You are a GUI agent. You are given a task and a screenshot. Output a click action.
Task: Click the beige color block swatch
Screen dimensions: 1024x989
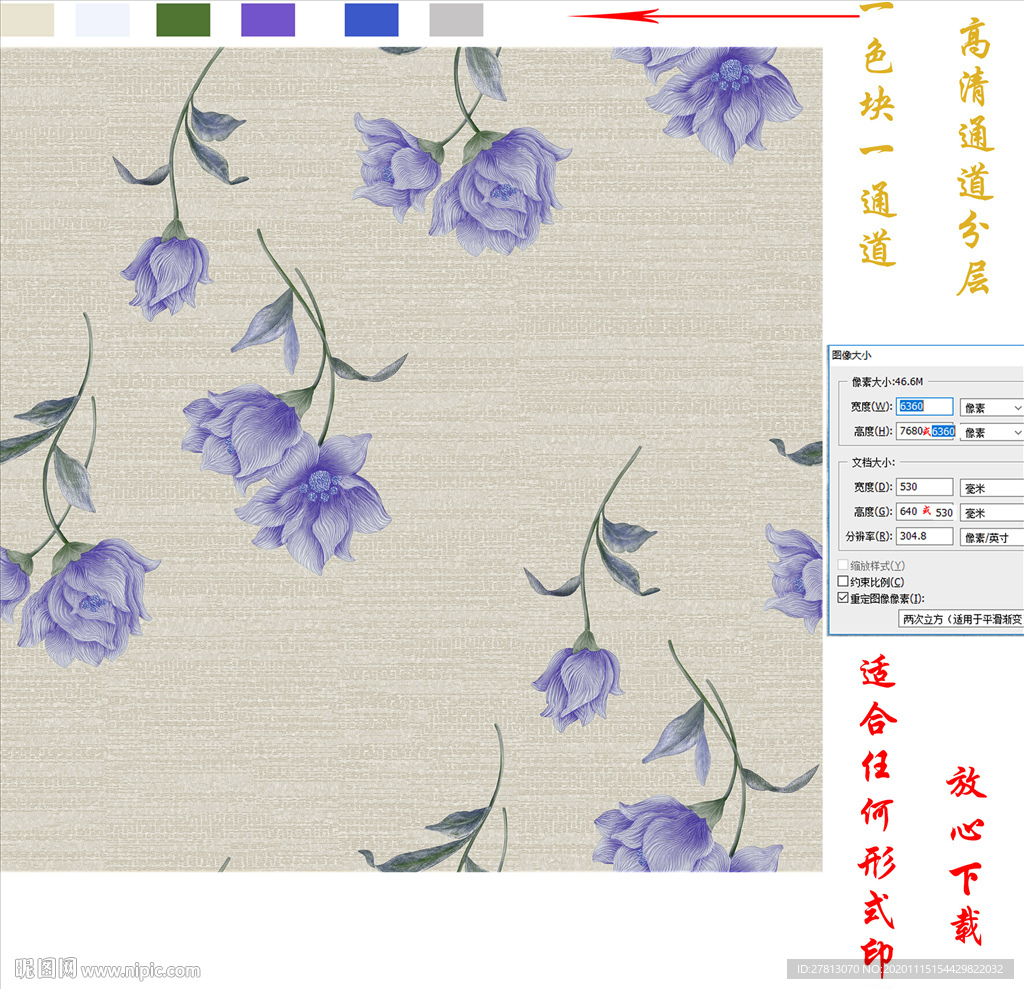coord(27,20)
